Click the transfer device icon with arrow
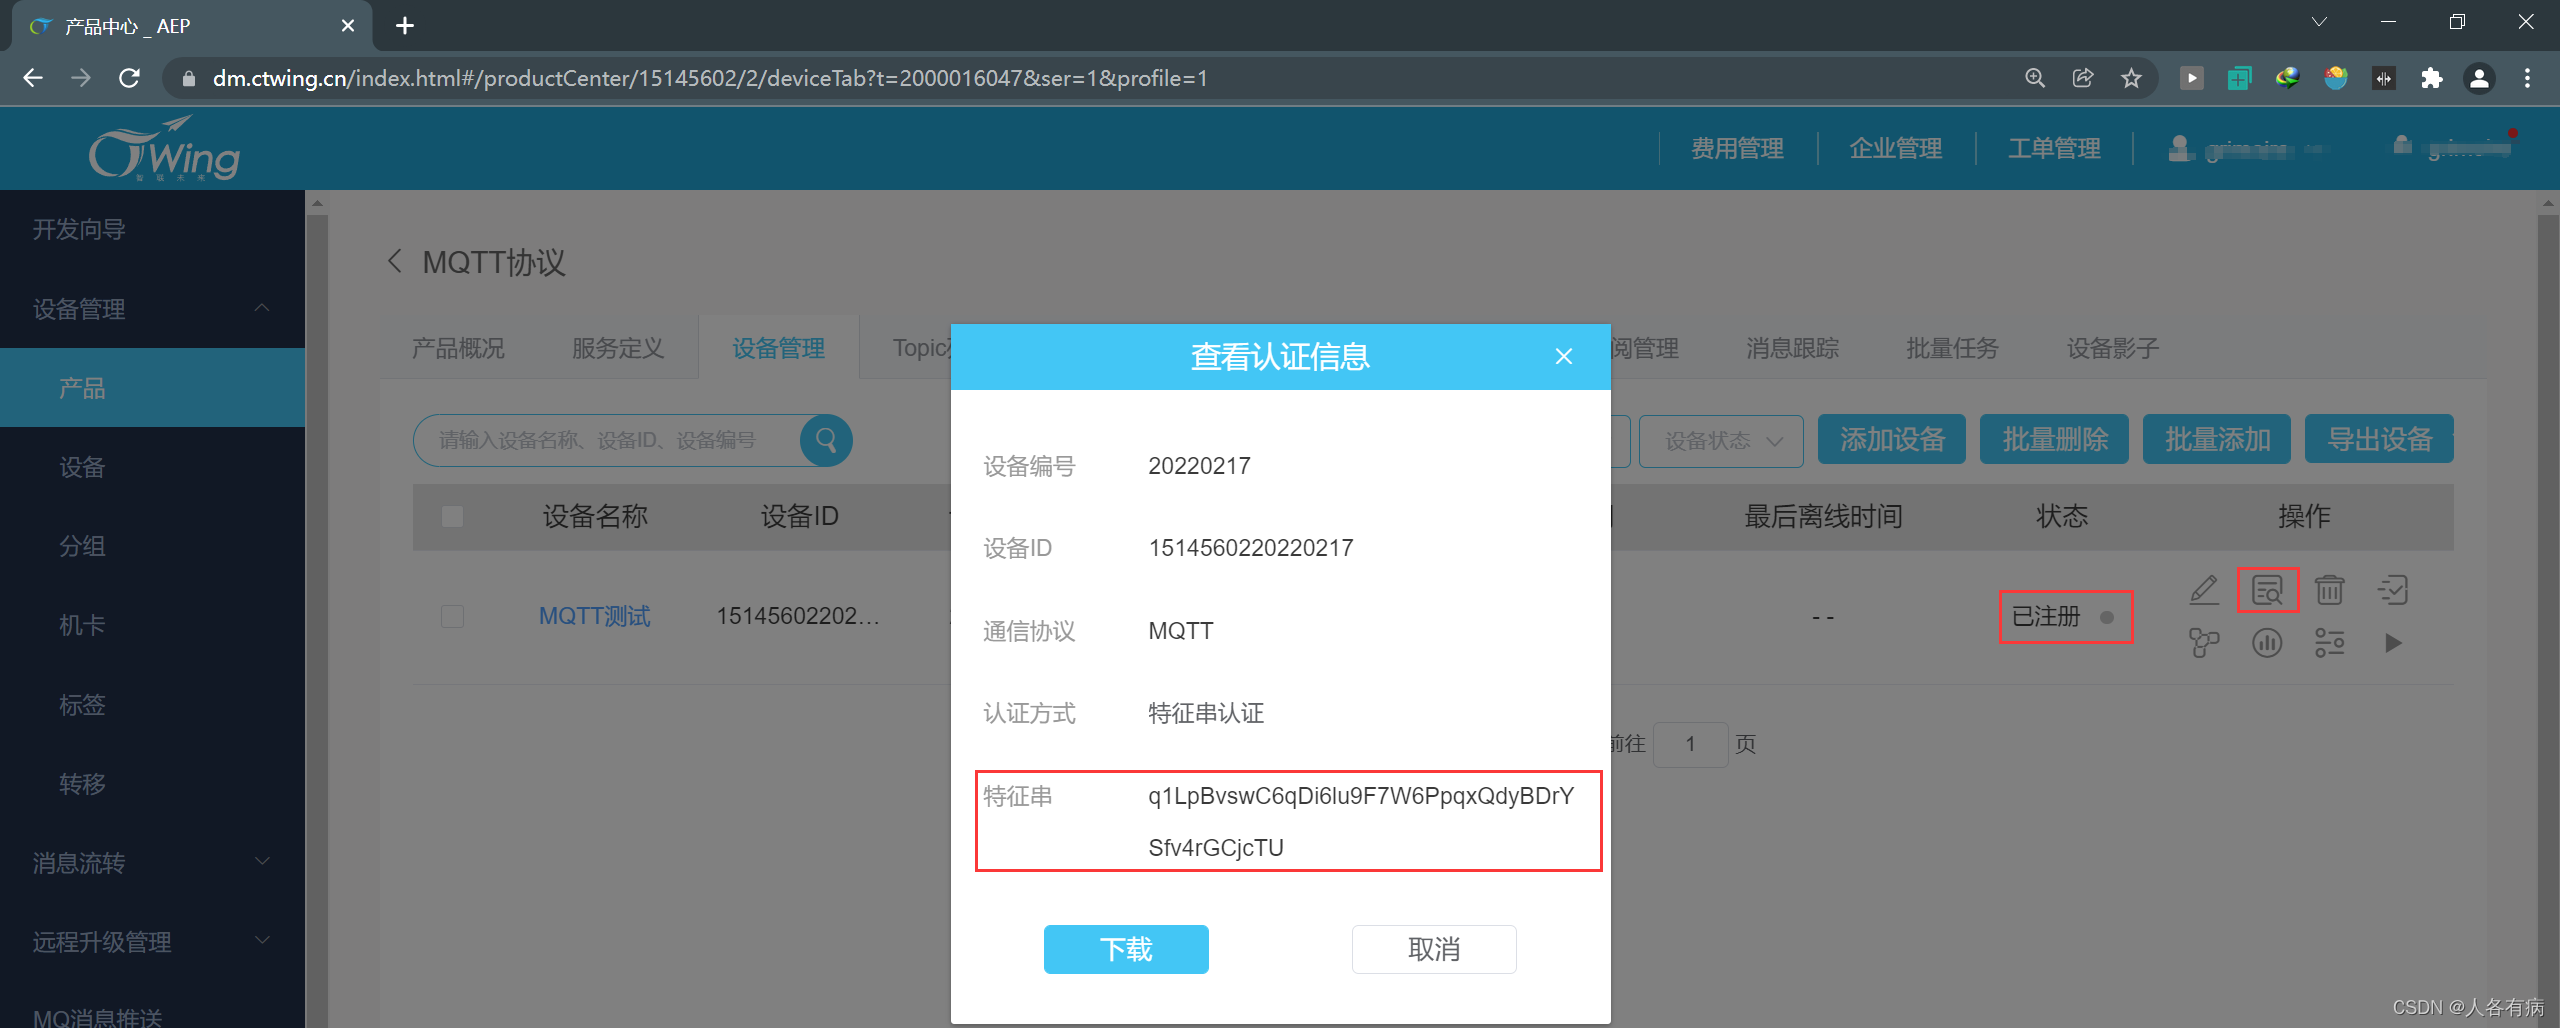The width and height of the screenshot is (2560, 1028). click(2392, 590)
